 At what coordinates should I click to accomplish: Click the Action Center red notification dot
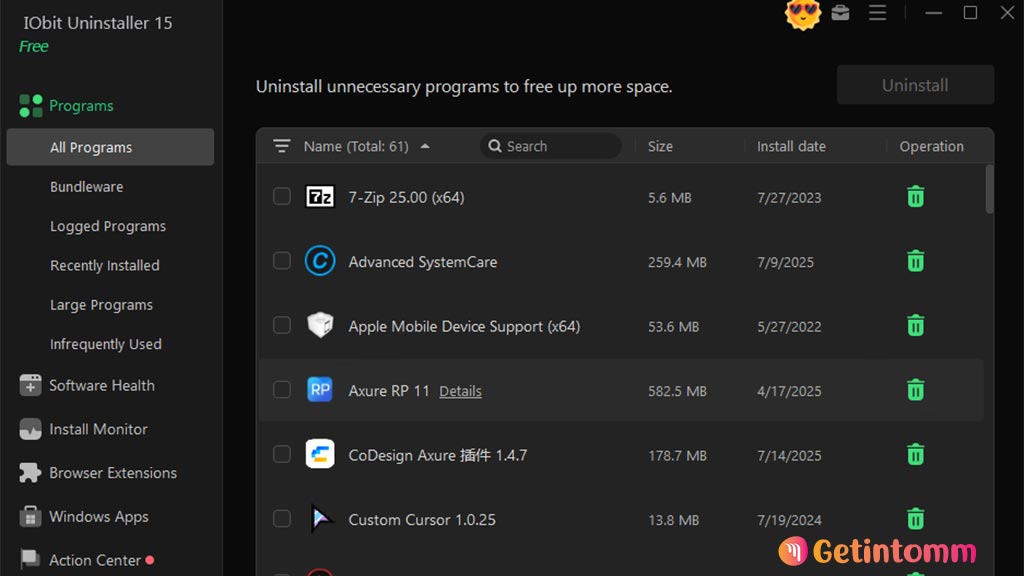(x=150, y=560)
